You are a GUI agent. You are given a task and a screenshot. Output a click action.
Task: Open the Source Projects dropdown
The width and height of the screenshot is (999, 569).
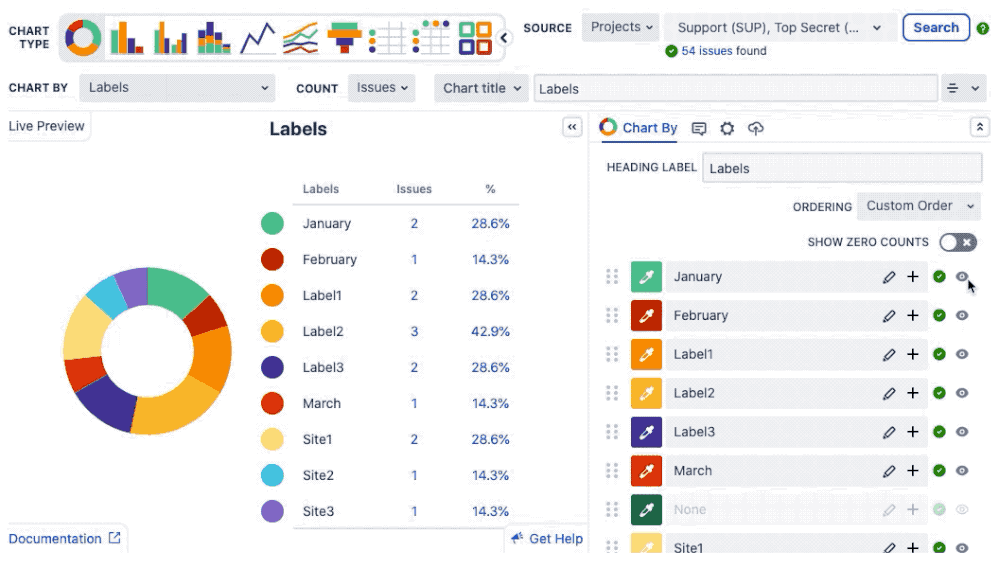click(x=621, y=27)
